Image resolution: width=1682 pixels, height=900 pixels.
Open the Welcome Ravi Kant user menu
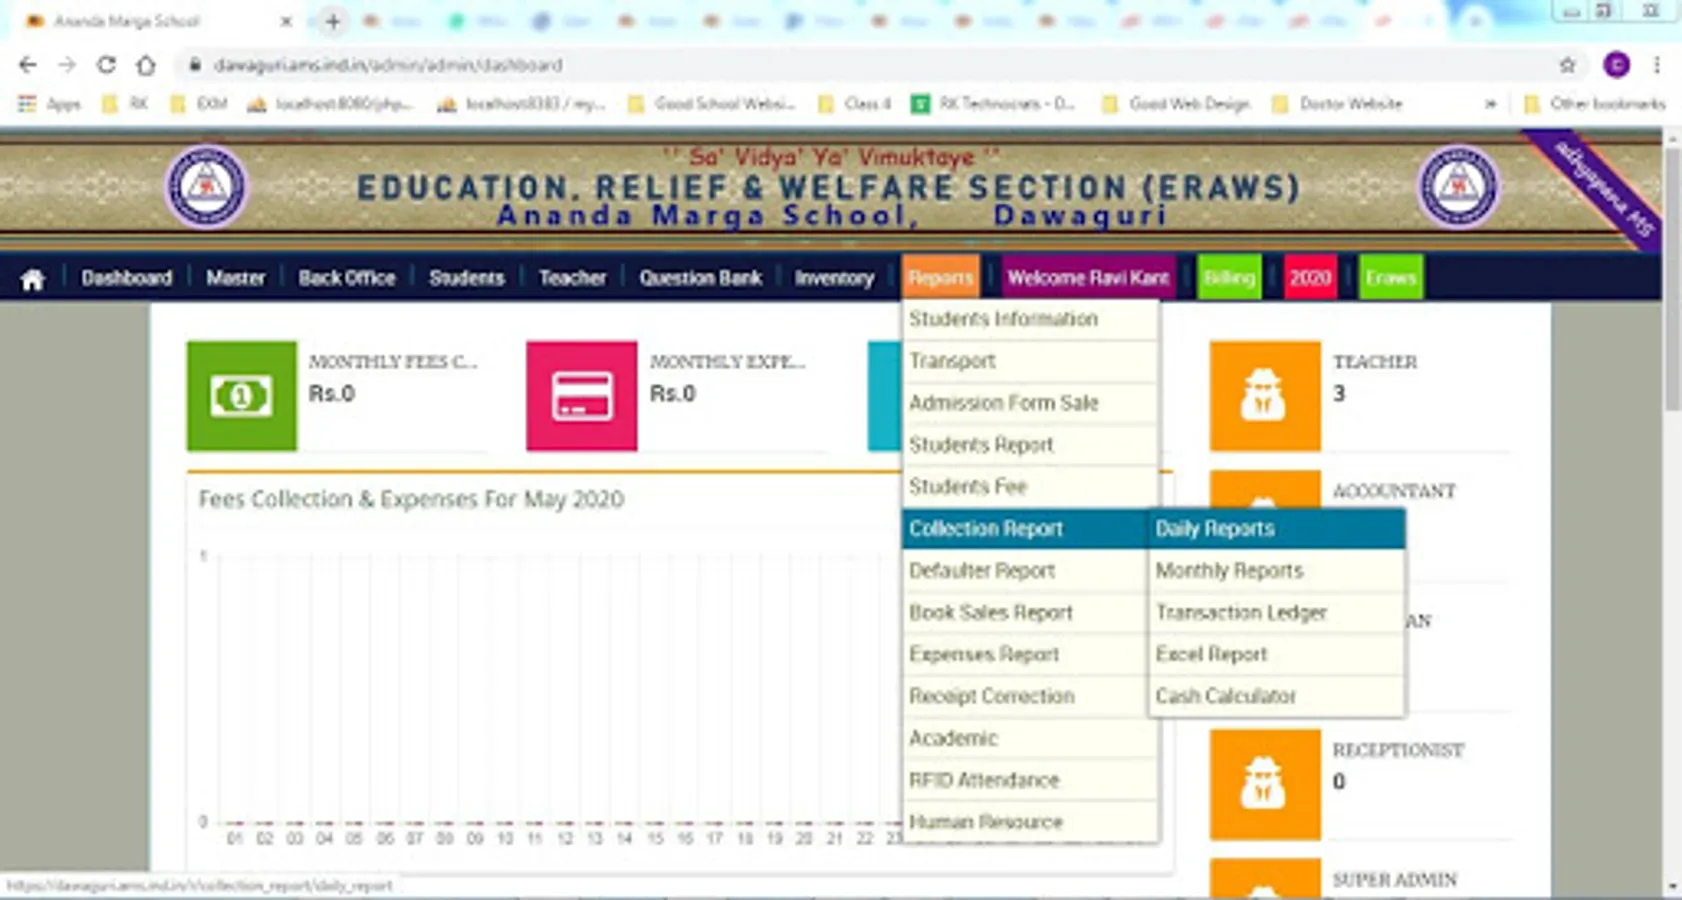(1088, 278)
